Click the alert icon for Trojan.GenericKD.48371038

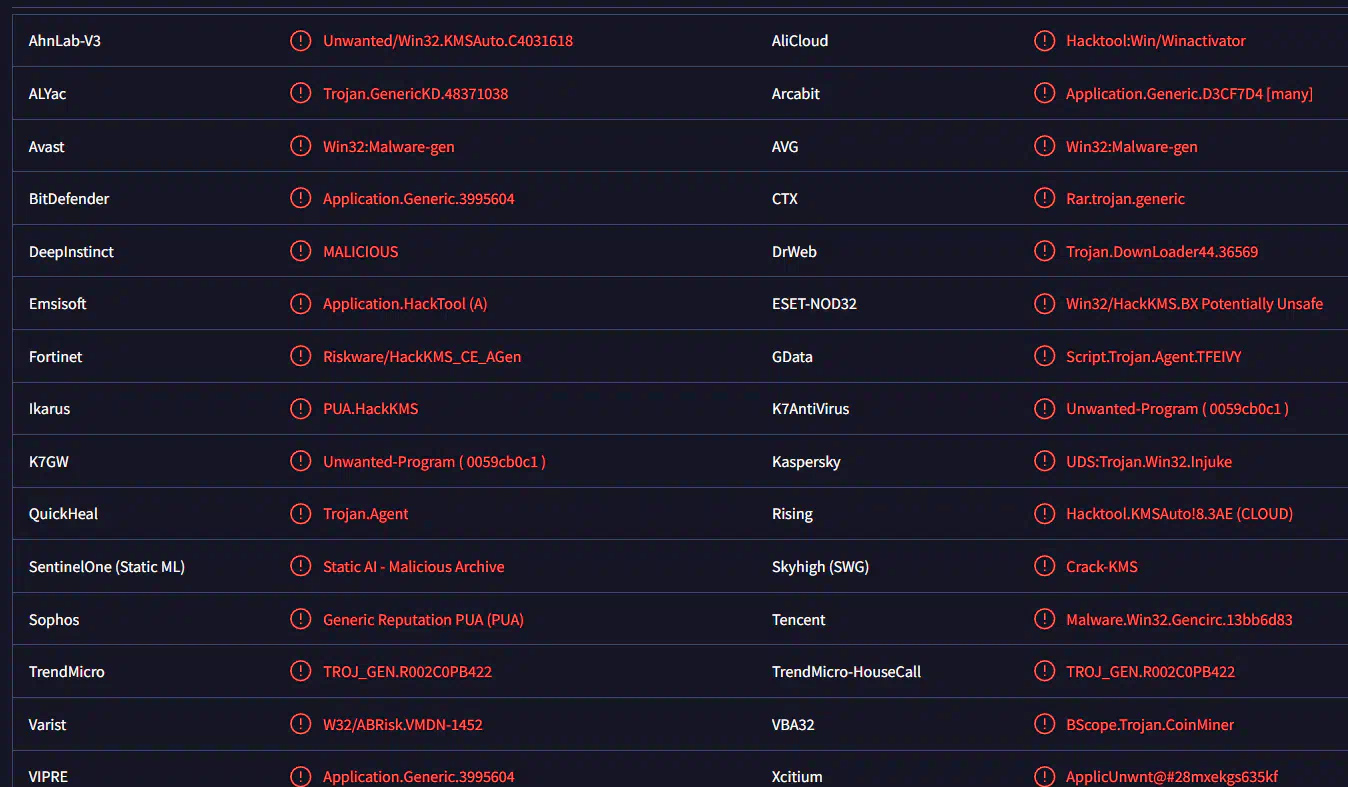pyautogui.click(x=300, y=93)
